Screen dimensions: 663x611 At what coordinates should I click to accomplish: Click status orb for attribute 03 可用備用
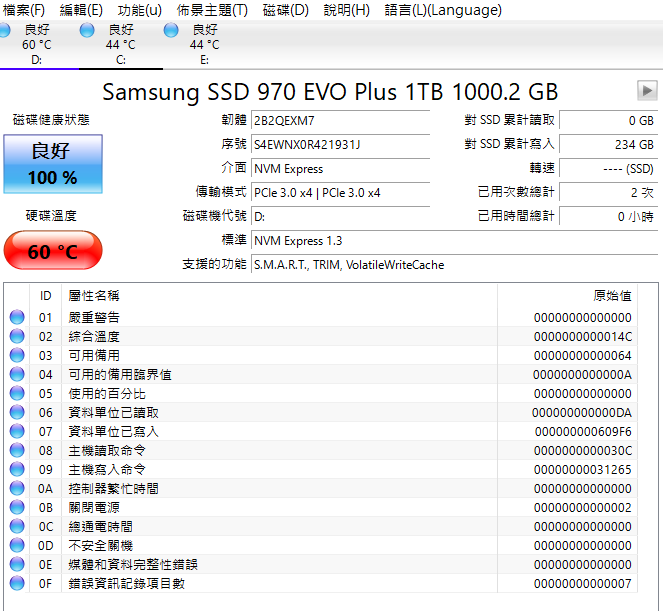(x=17, y=355)
